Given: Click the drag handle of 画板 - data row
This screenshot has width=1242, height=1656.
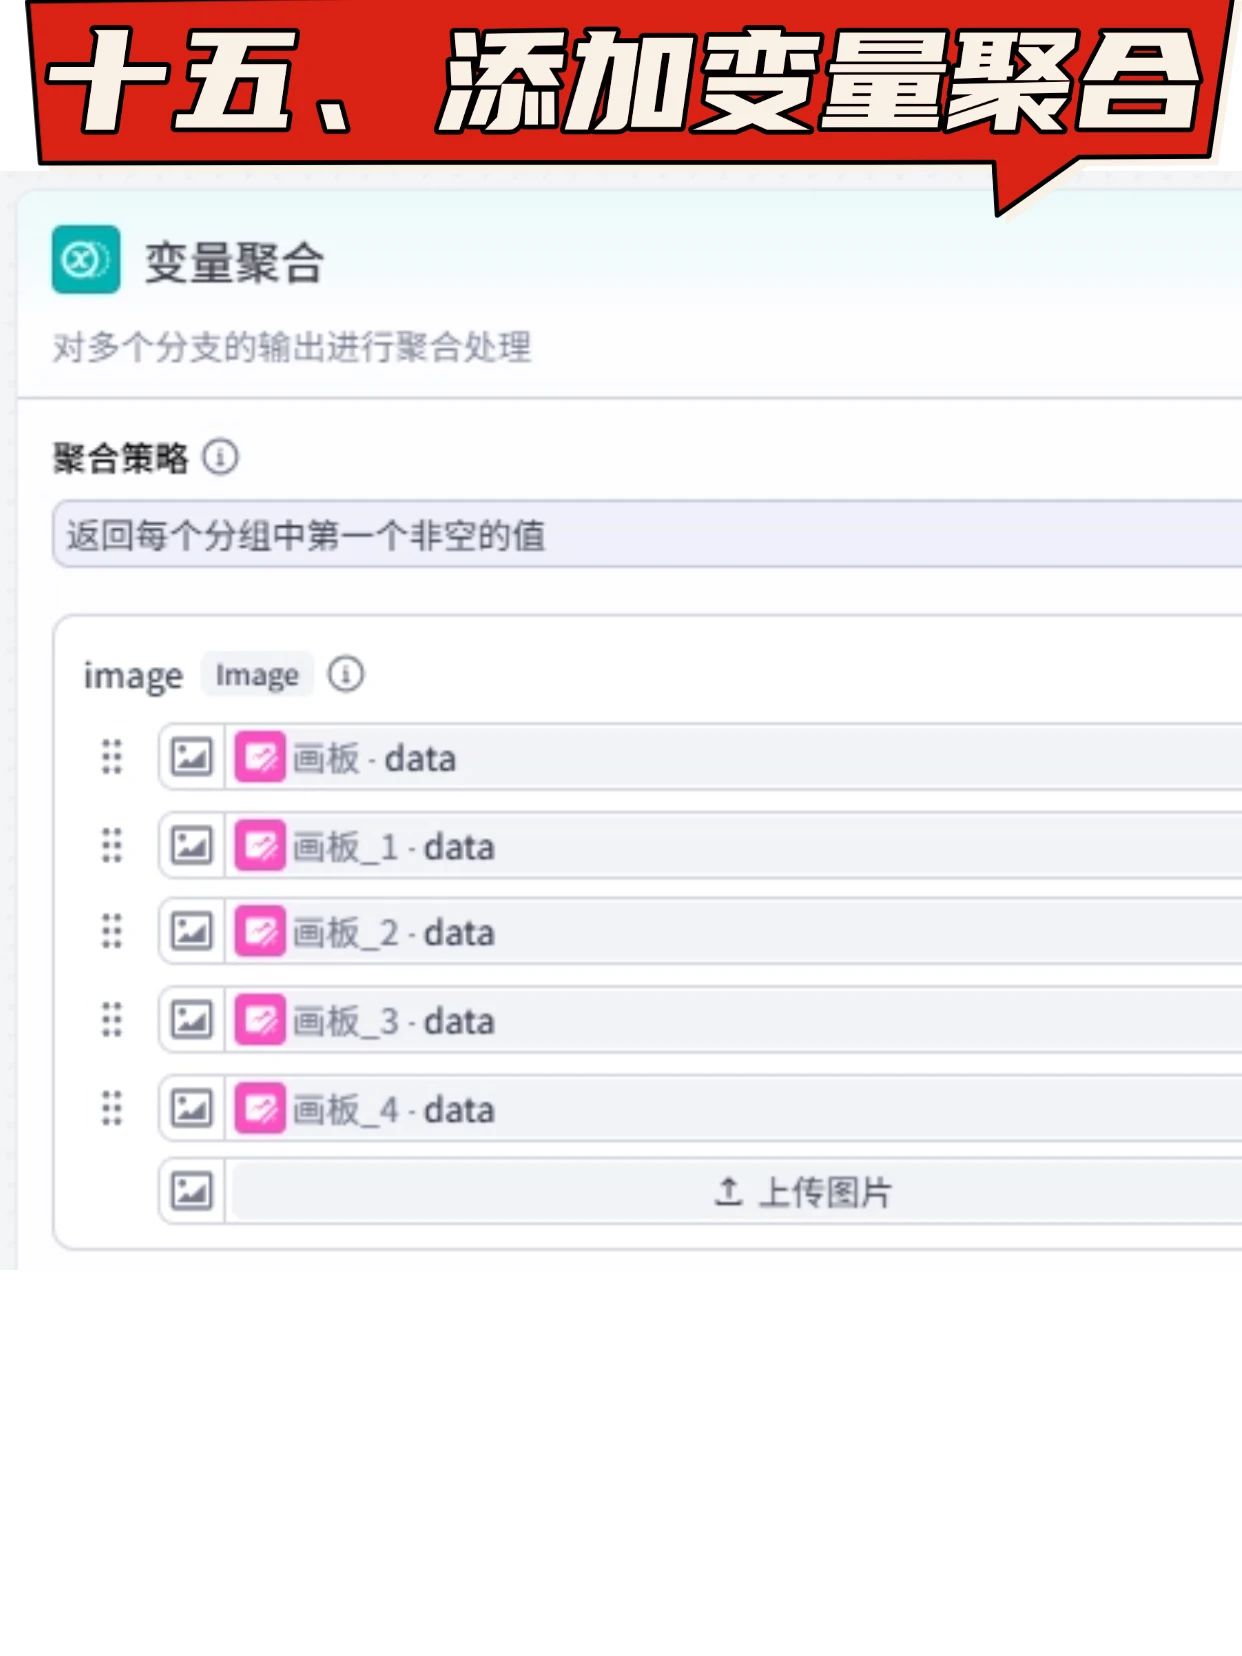Looking at the screenshot, I should 112,757.
